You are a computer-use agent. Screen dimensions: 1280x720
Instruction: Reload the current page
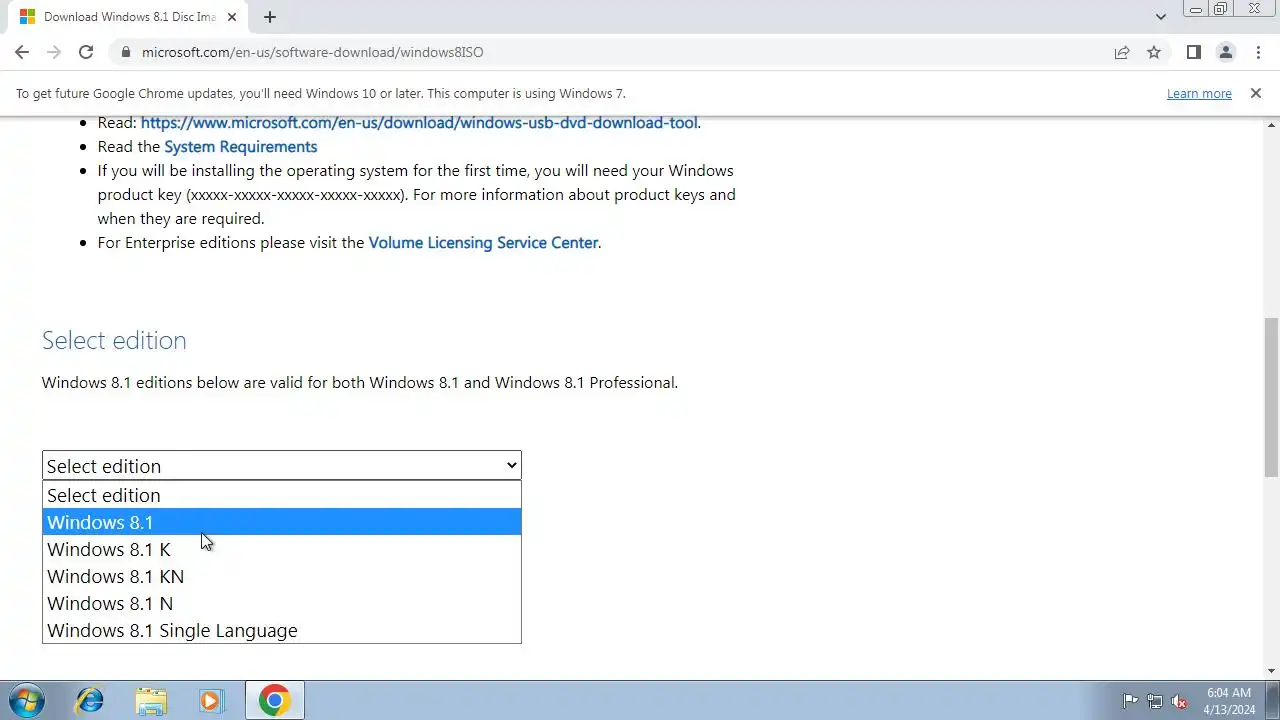coord(86,52)
